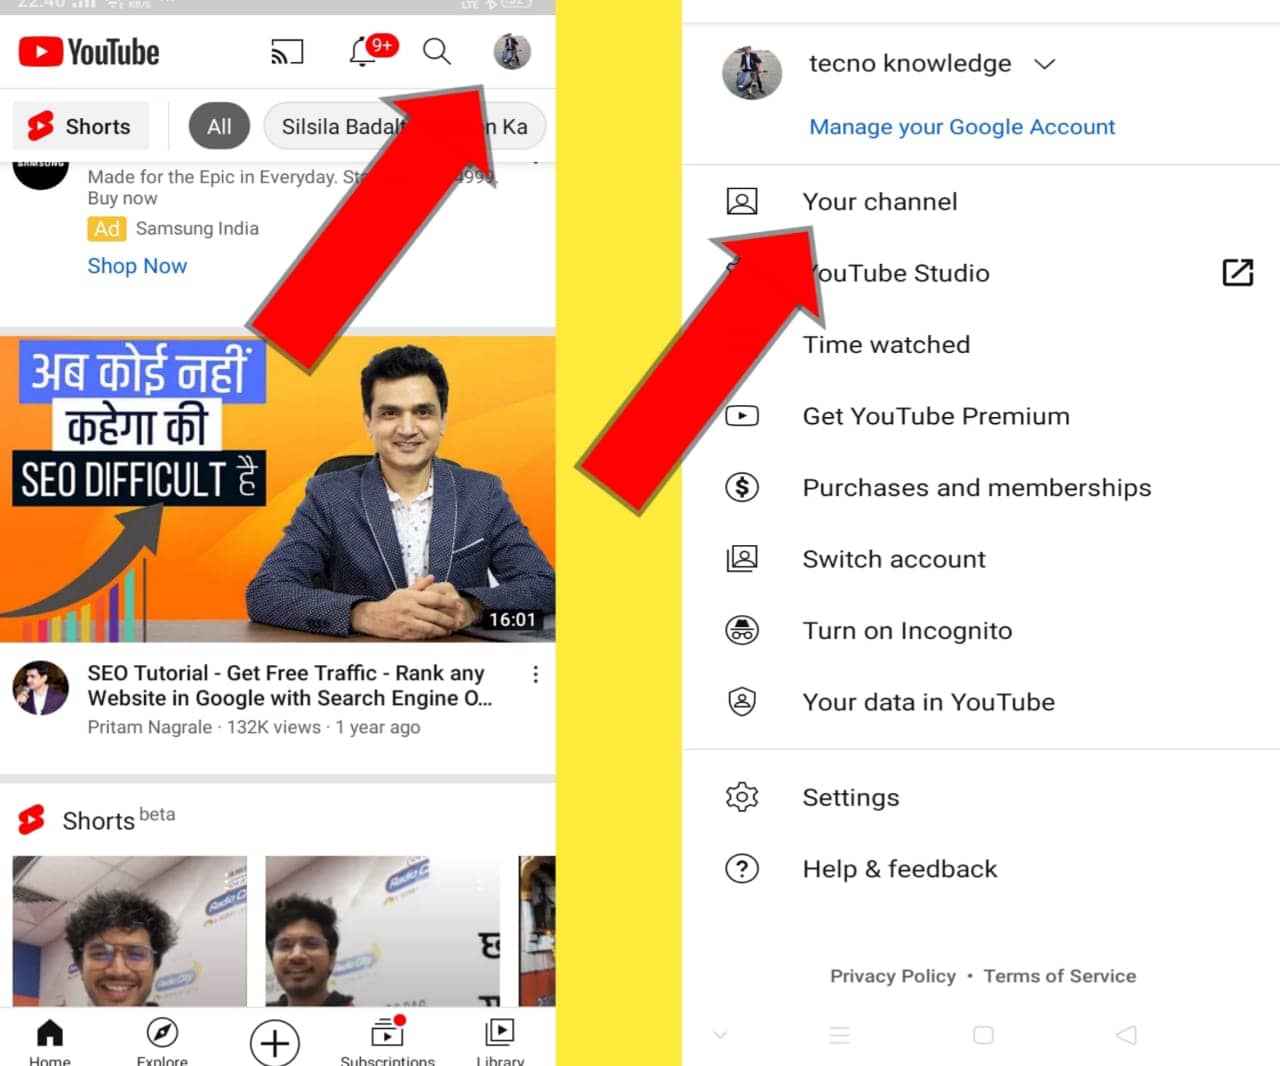Tap the Incognito spy icon
The height and width of the screenshot is (1066, 1280).
[742, 630]
